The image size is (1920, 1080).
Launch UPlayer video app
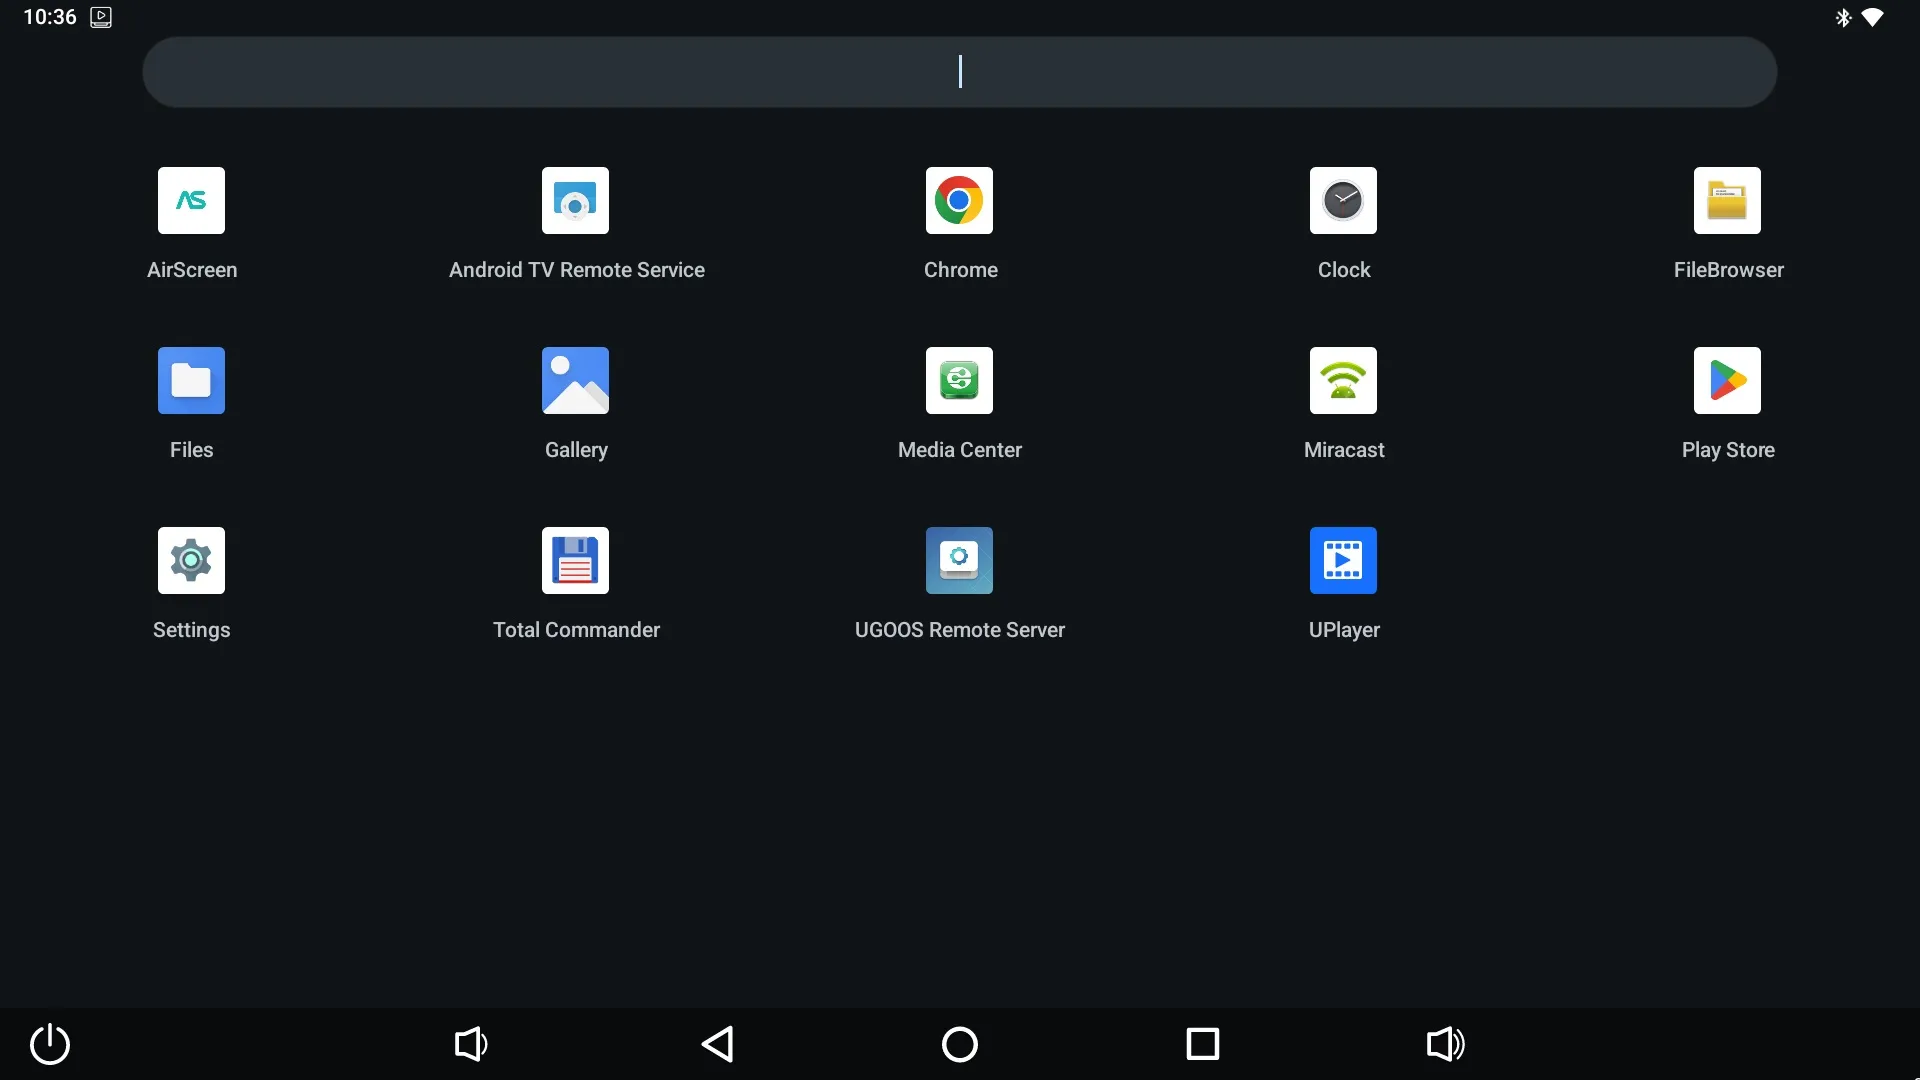1343,561
